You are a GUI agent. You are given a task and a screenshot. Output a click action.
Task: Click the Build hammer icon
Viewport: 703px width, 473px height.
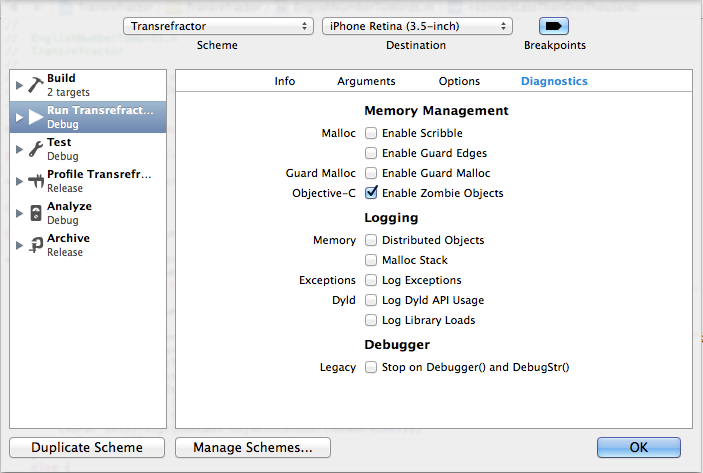35,85
